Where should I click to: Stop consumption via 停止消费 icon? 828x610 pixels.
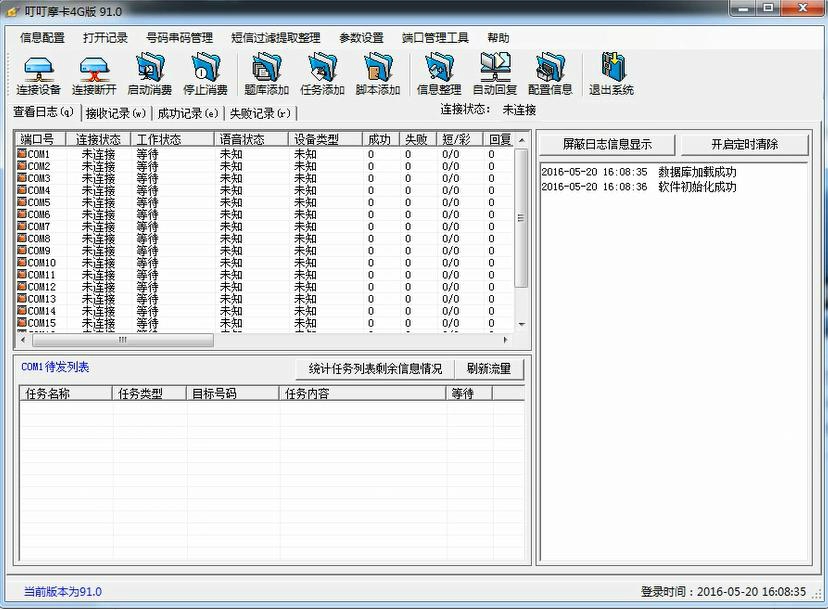(205, 75)
